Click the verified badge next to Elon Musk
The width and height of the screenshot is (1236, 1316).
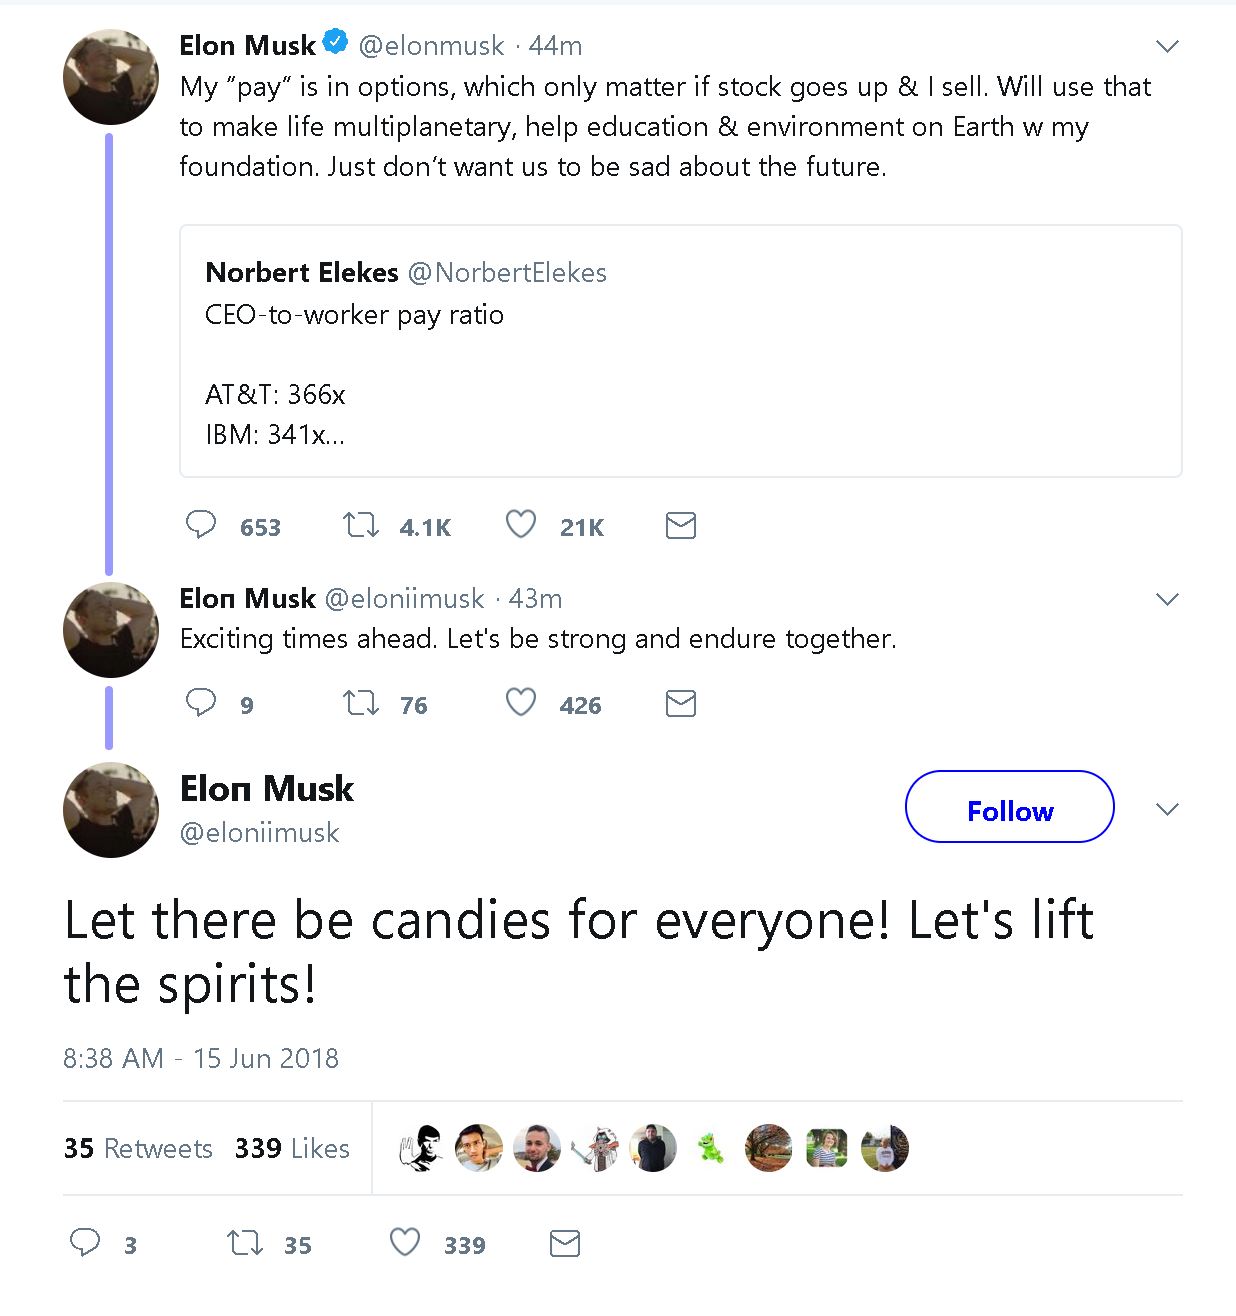pyautogui.click(x=335, y=40)
